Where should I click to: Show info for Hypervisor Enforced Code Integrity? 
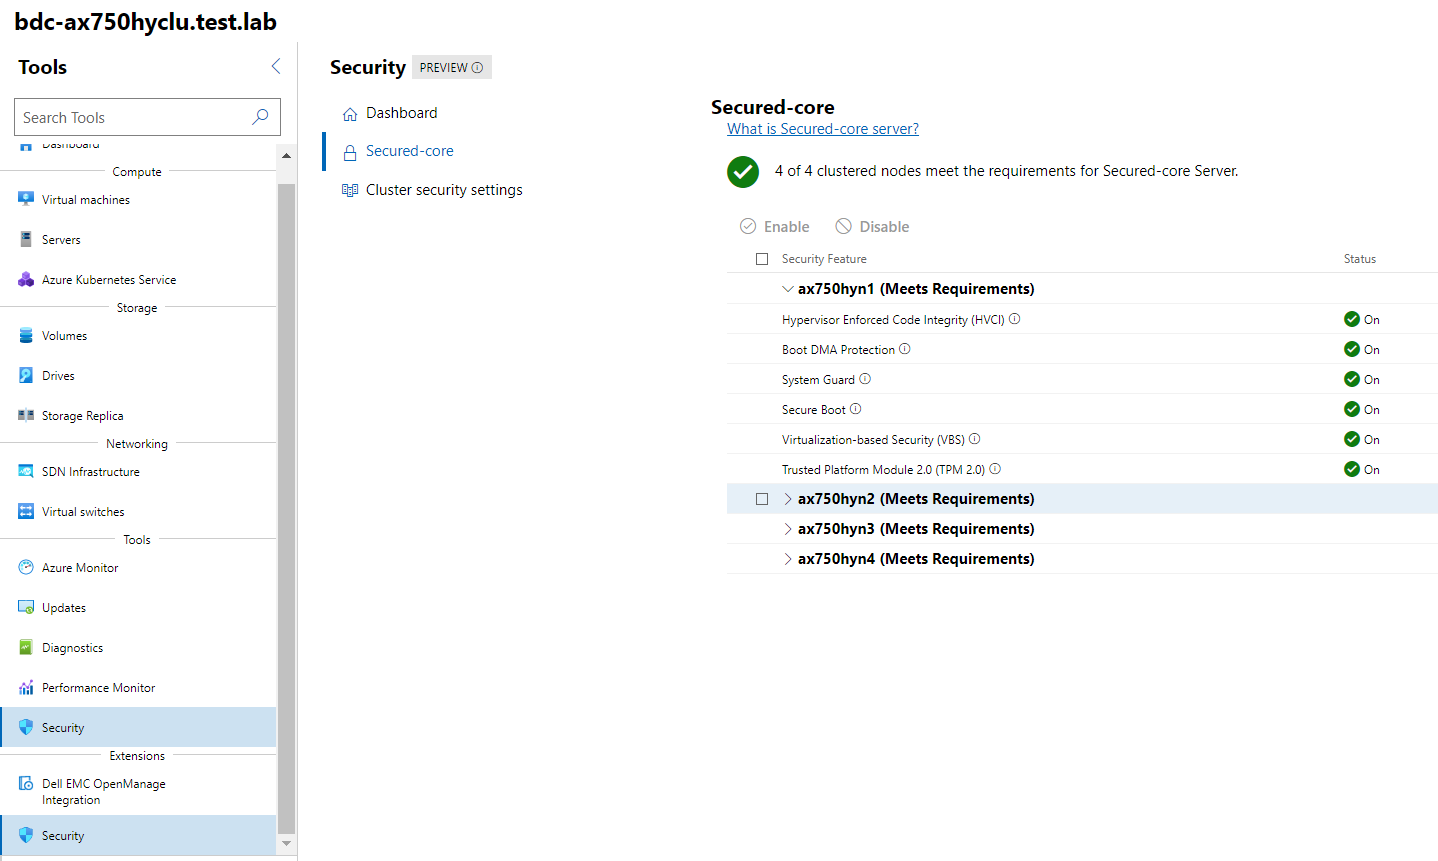pos(1014,319)
